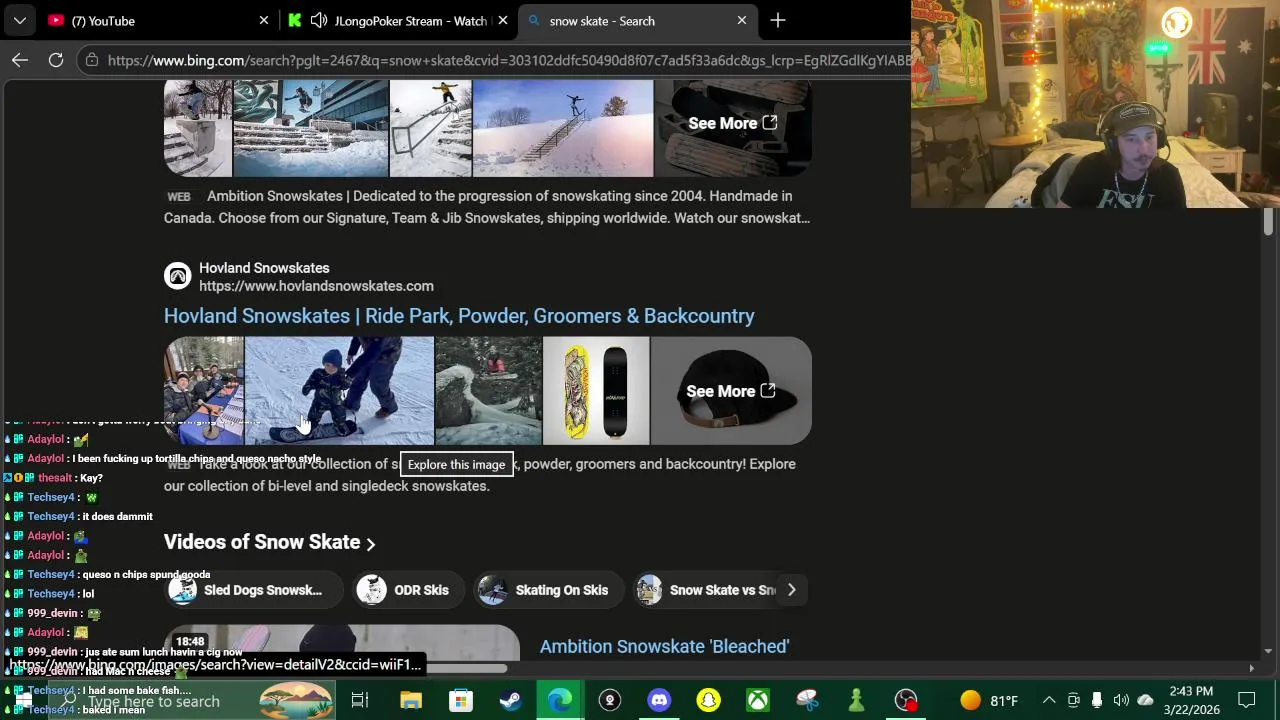Click the site info icon in address bar
This screenshot has height=720, width=1280.
pos(92,60)
